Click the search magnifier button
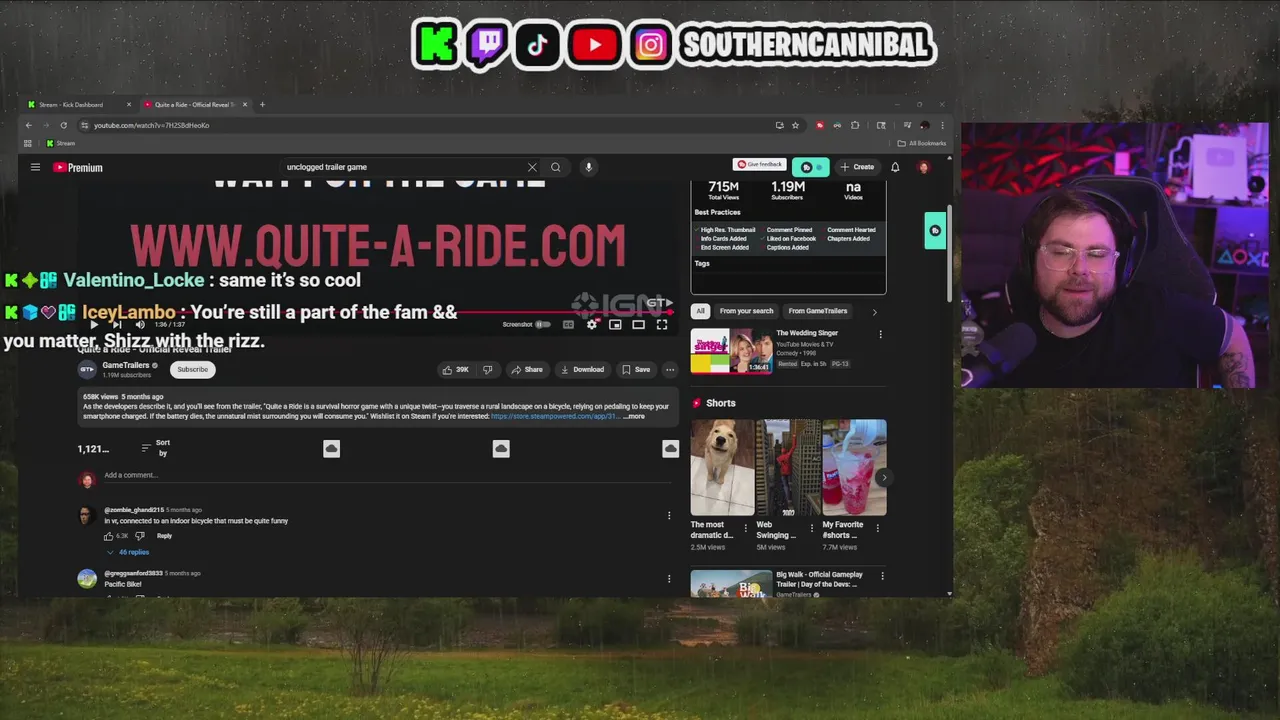The image size is (1280, 720). tap(556, 167)
